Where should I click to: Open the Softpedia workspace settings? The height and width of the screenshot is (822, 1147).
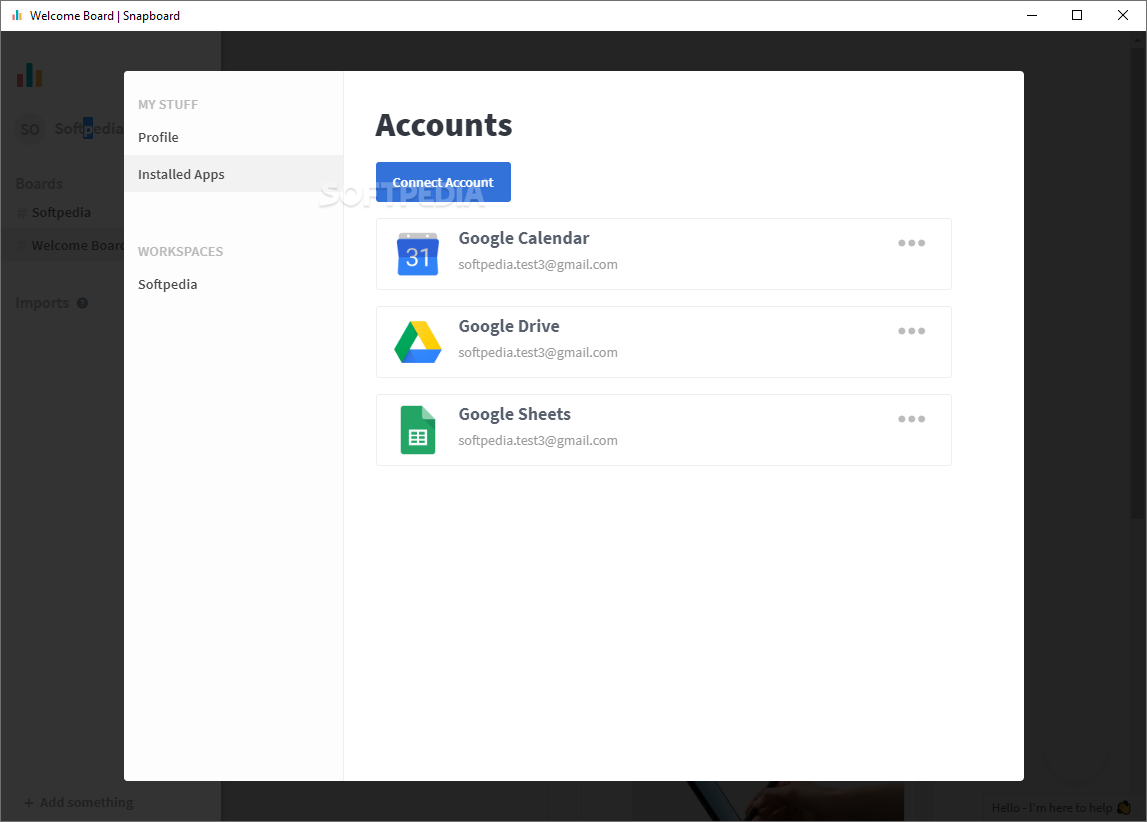pyautogui.click(x=168, y=284)
